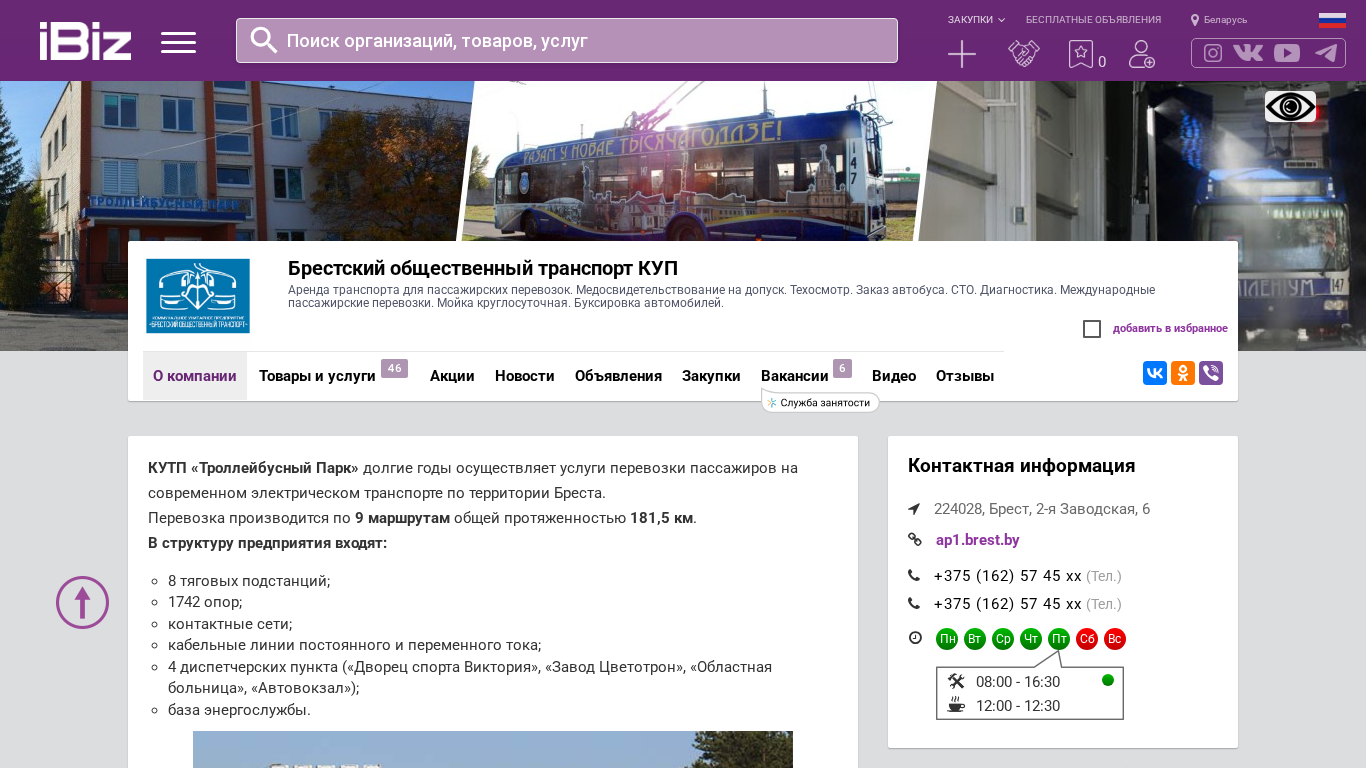
Task: Select Monday 'Пн' day circle
Action: pos(947,639)
